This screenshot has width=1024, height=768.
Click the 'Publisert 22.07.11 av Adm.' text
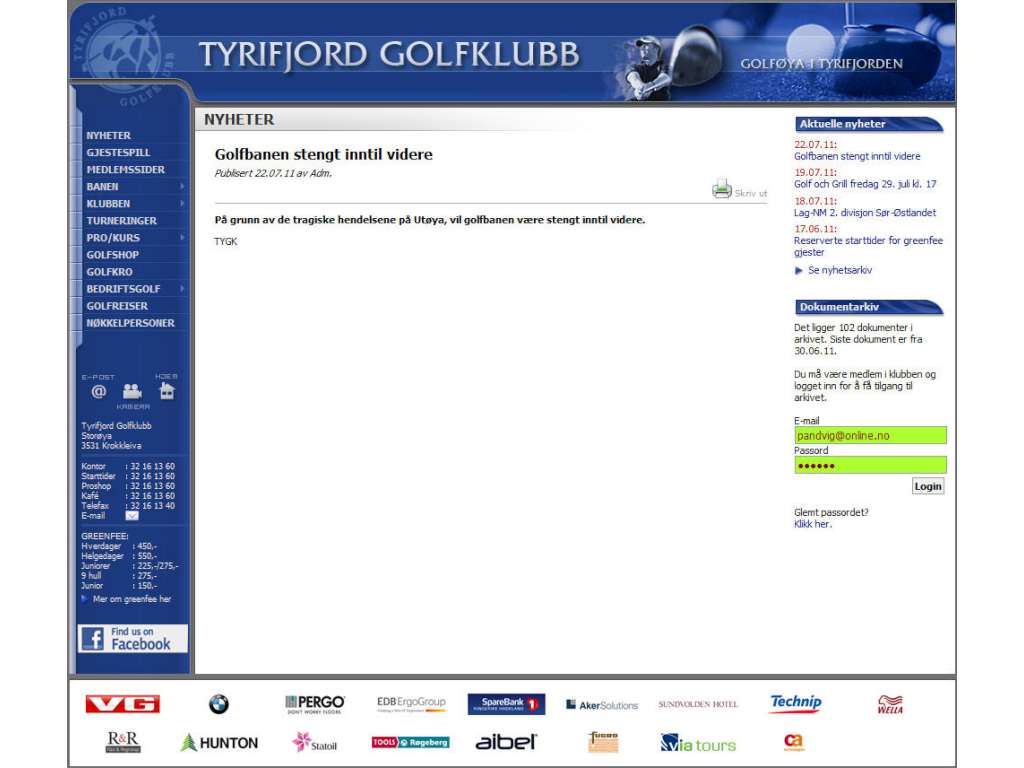click(273, 173)
